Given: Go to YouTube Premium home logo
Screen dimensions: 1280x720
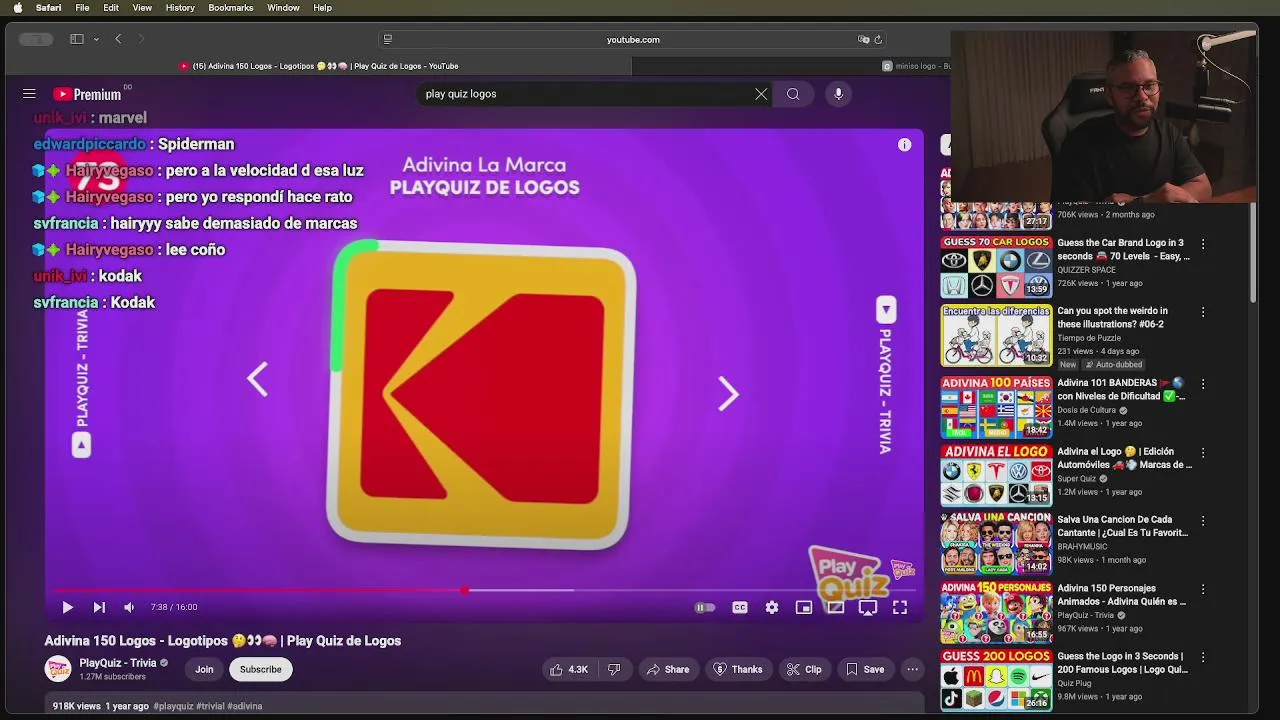Looking at the screenshot, I should tap(87, 94).
